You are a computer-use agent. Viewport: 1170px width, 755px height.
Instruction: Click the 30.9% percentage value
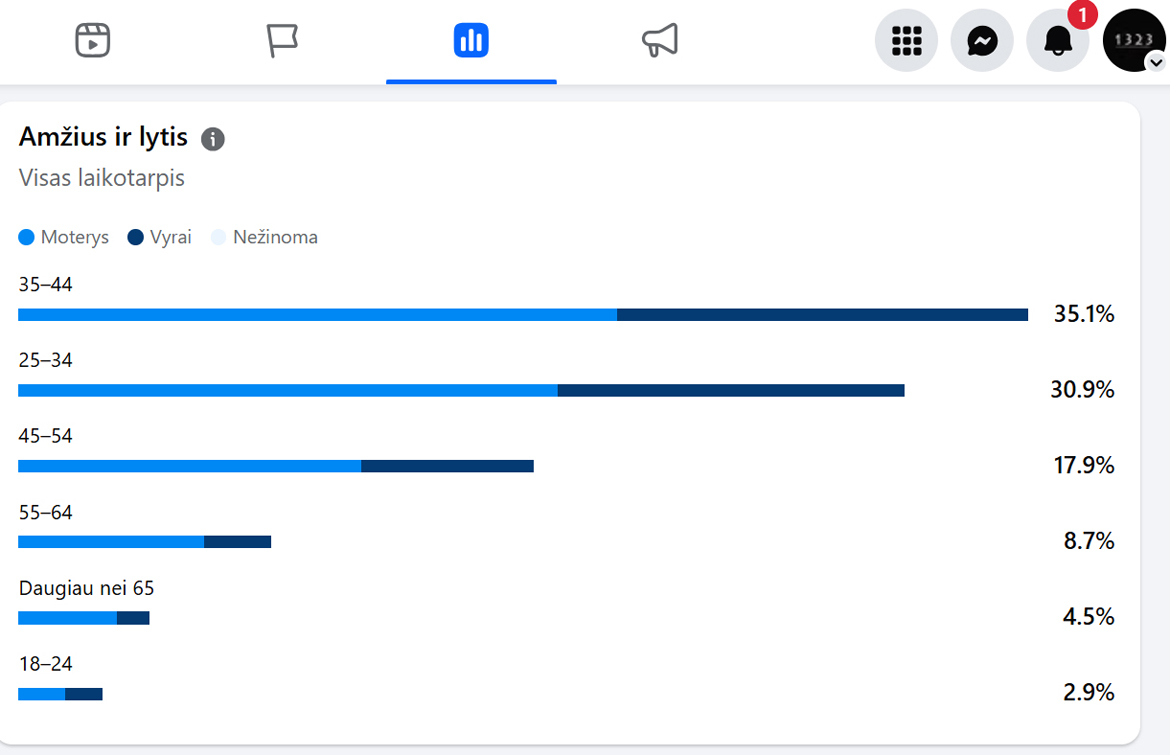(x=1082, y=389)
